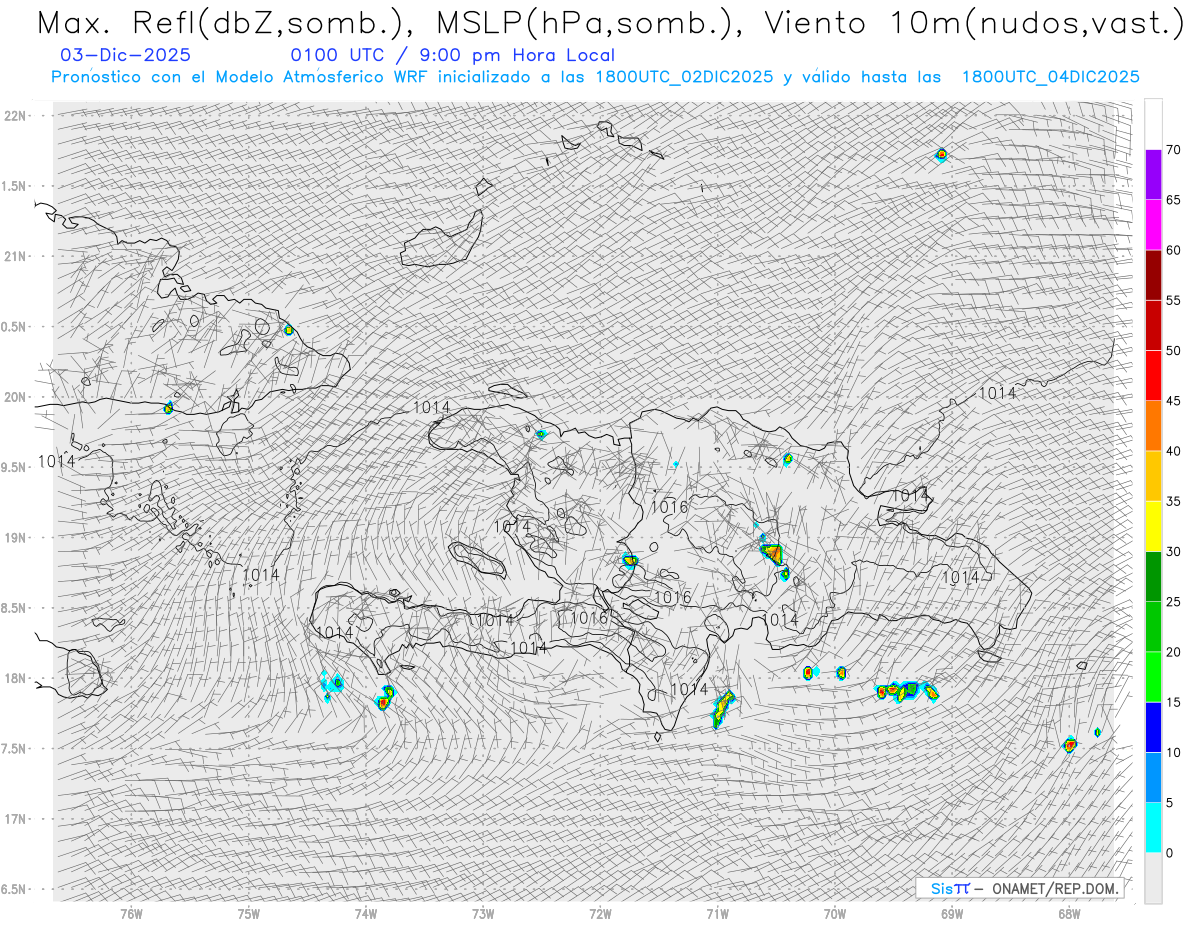
Task: Click the '30' value on the color scale
Action: click(1173, 551)
